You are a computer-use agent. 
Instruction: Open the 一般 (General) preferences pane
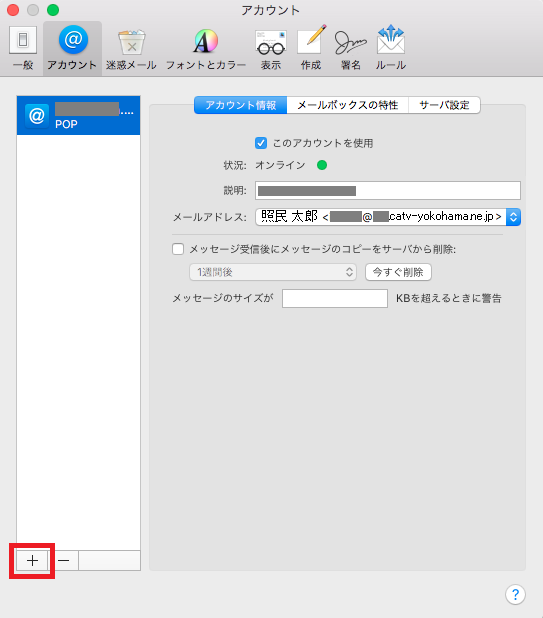click(23, 48)
